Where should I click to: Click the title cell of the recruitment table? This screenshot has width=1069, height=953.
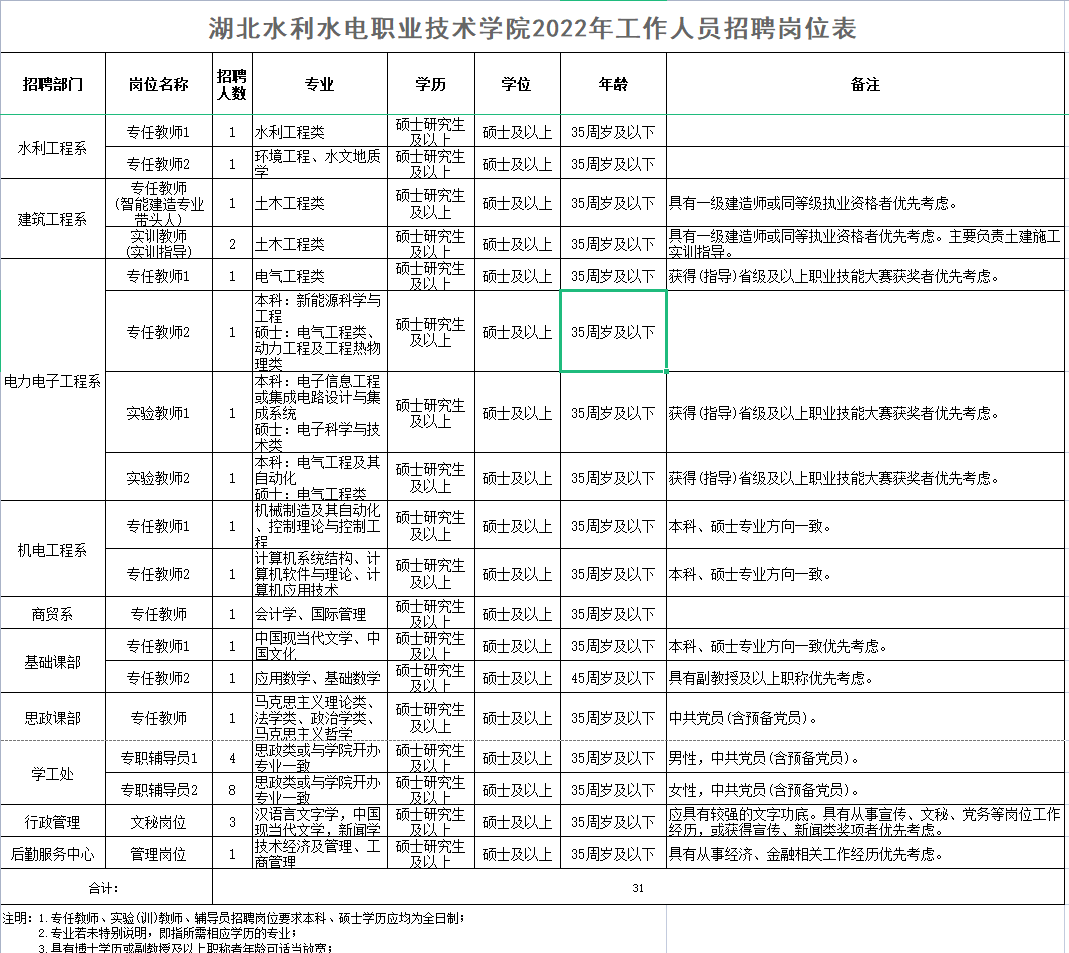pyautogui.click(x=533, y=27)
